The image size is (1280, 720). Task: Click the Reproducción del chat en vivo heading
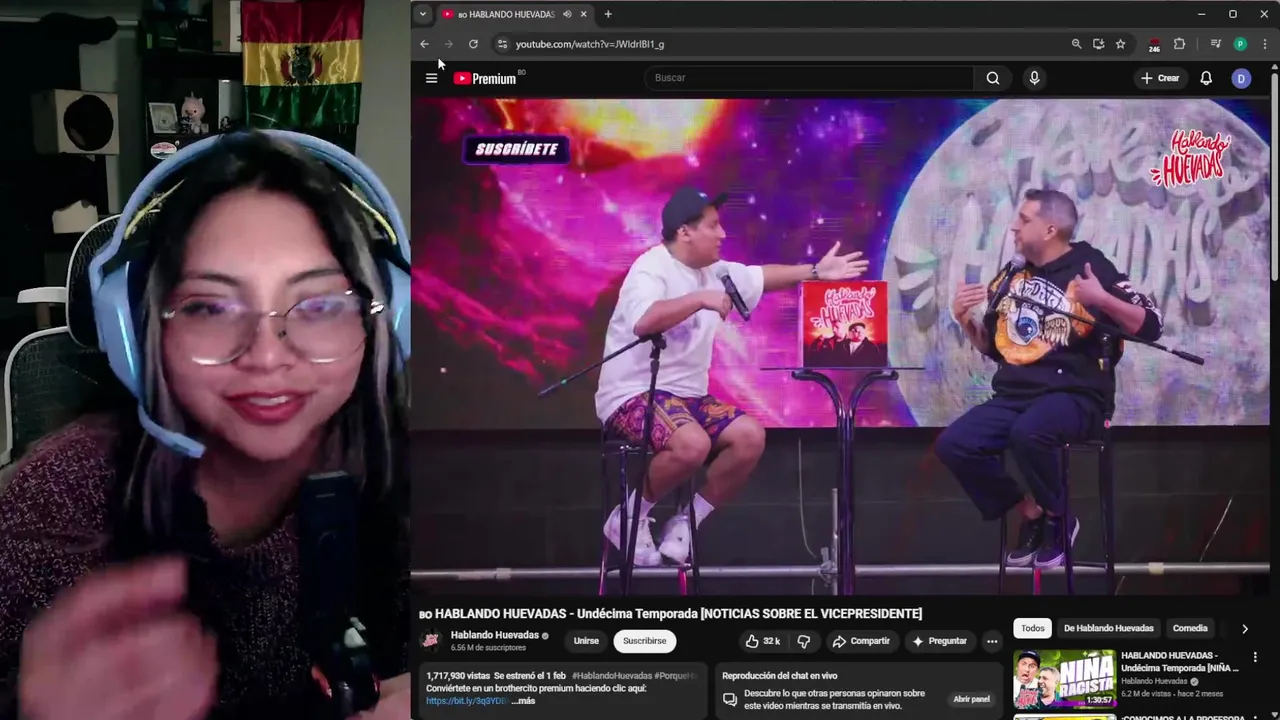779,676
